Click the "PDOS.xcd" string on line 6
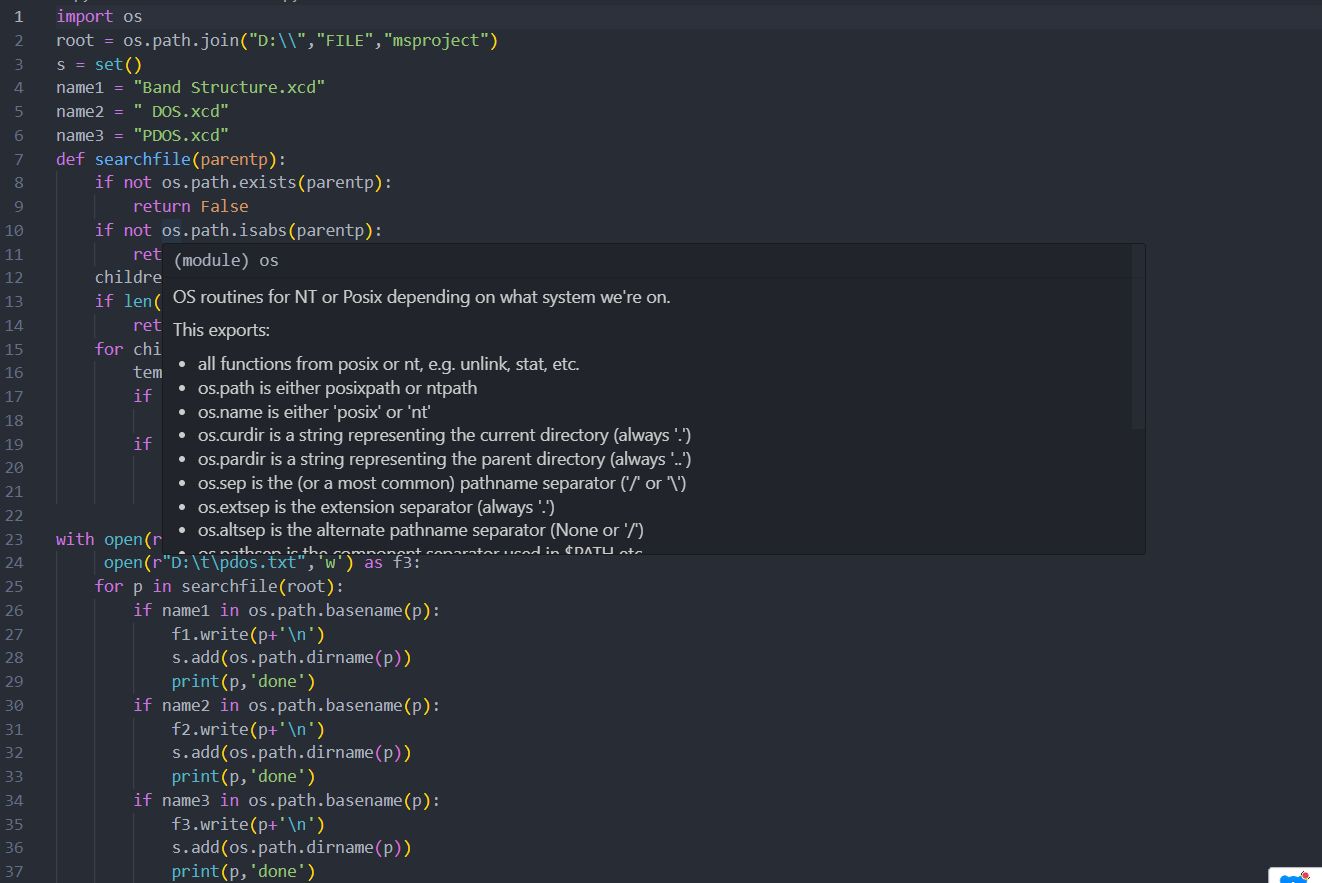The width and height of the screenshot is (1322, 883). (181, 135)
